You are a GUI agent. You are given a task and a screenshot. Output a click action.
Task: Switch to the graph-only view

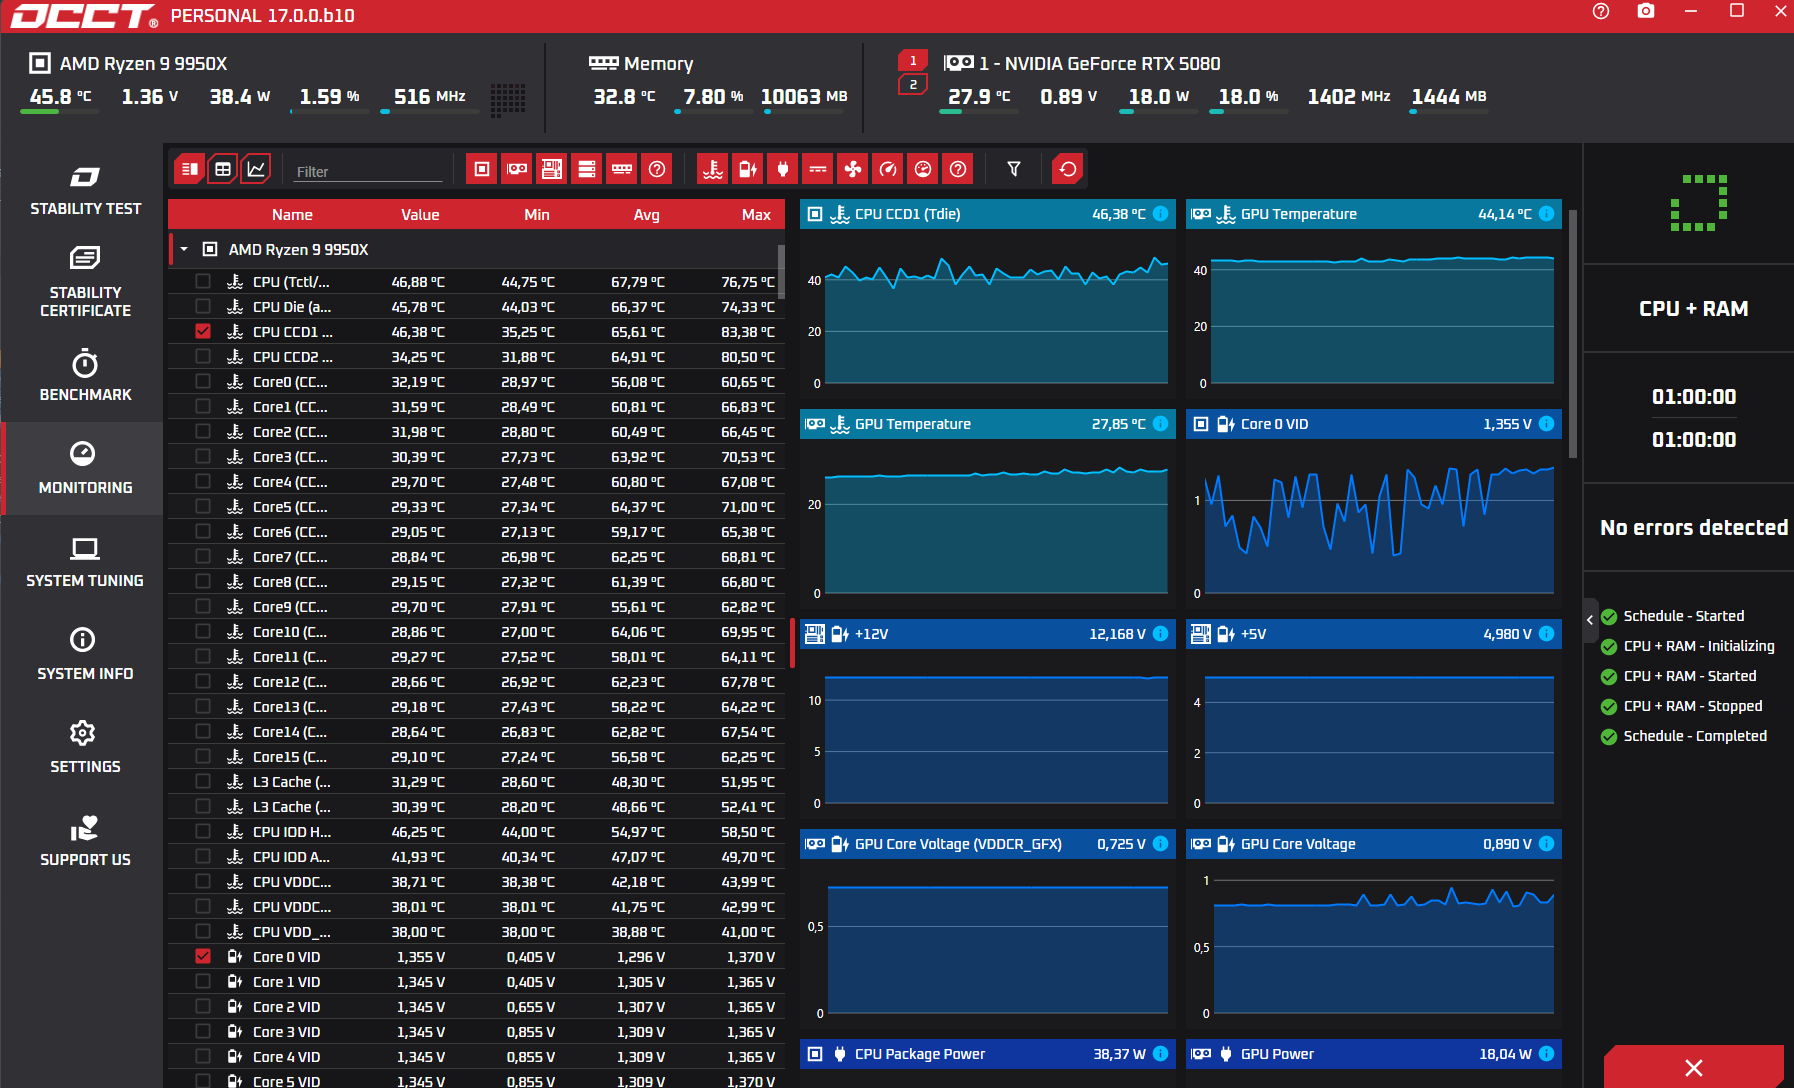point(257,169)
